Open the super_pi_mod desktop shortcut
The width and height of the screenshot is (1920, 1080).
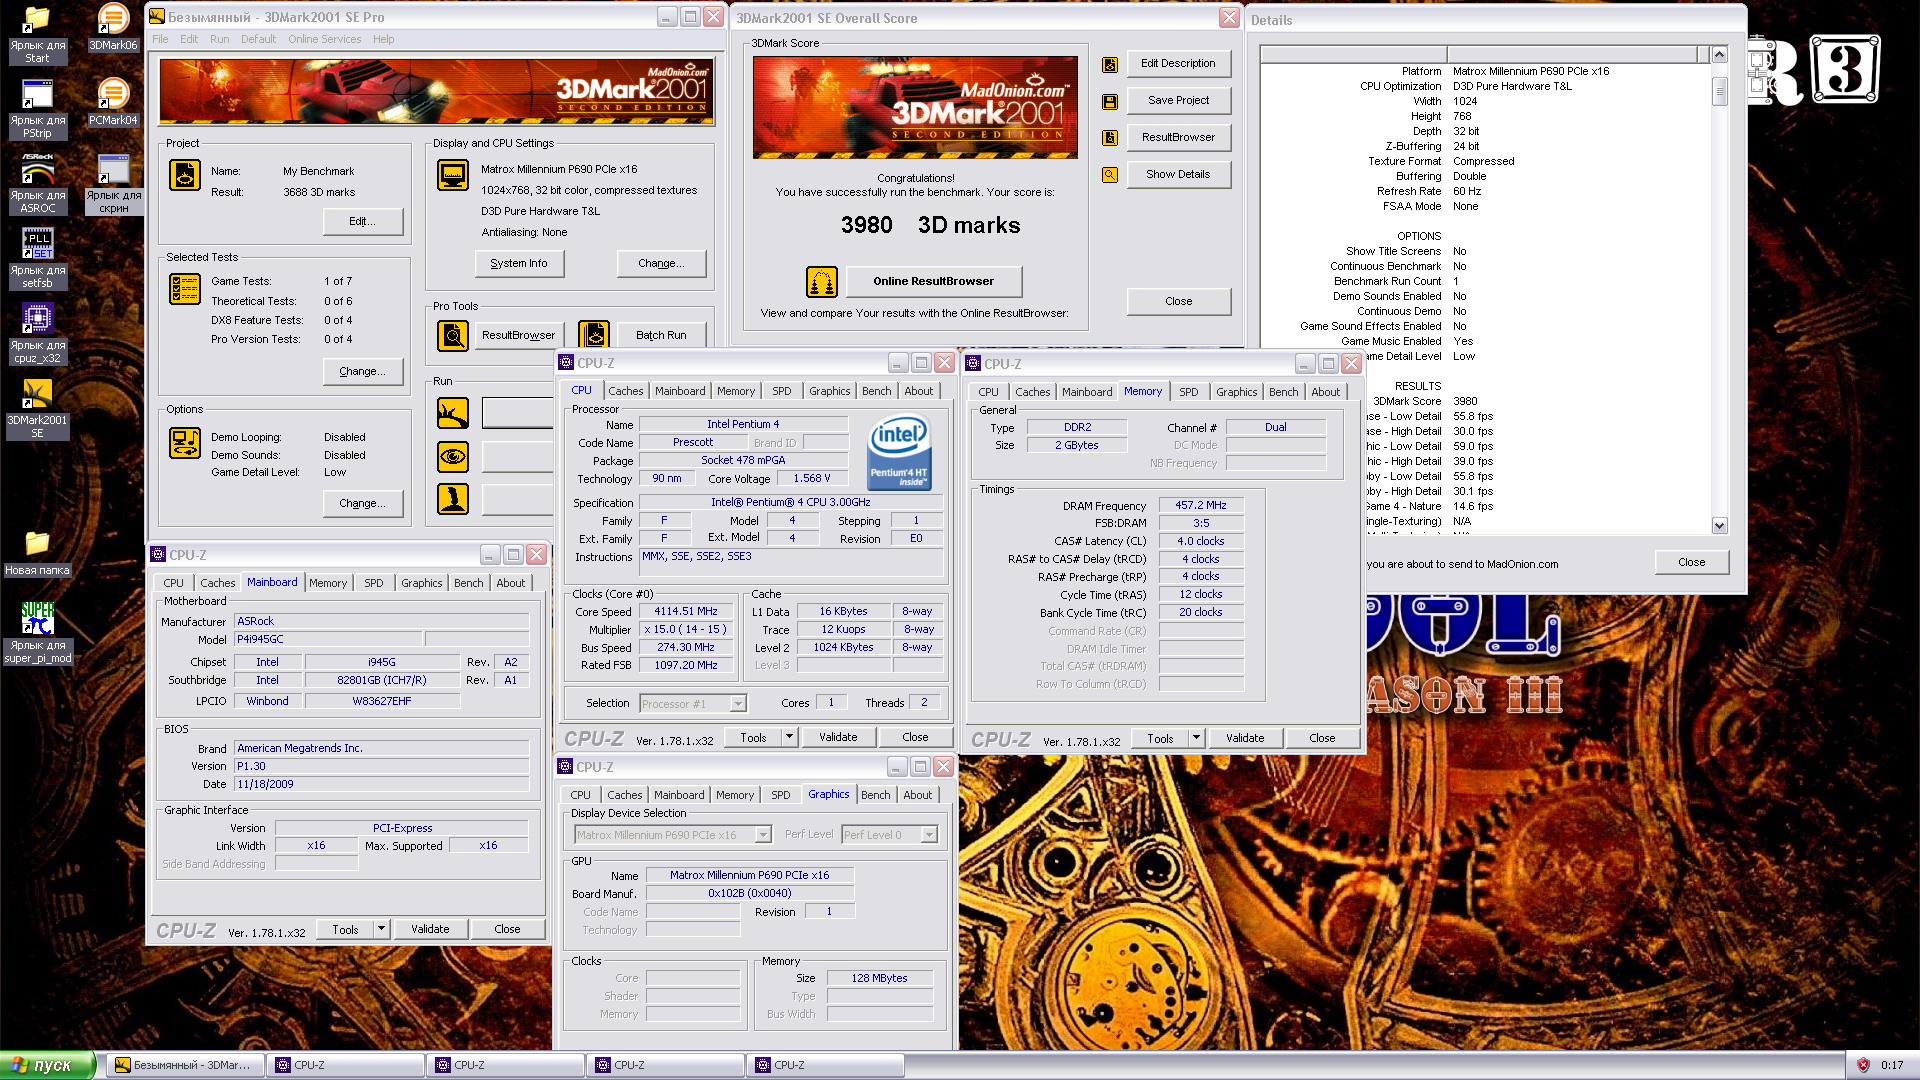38,633
